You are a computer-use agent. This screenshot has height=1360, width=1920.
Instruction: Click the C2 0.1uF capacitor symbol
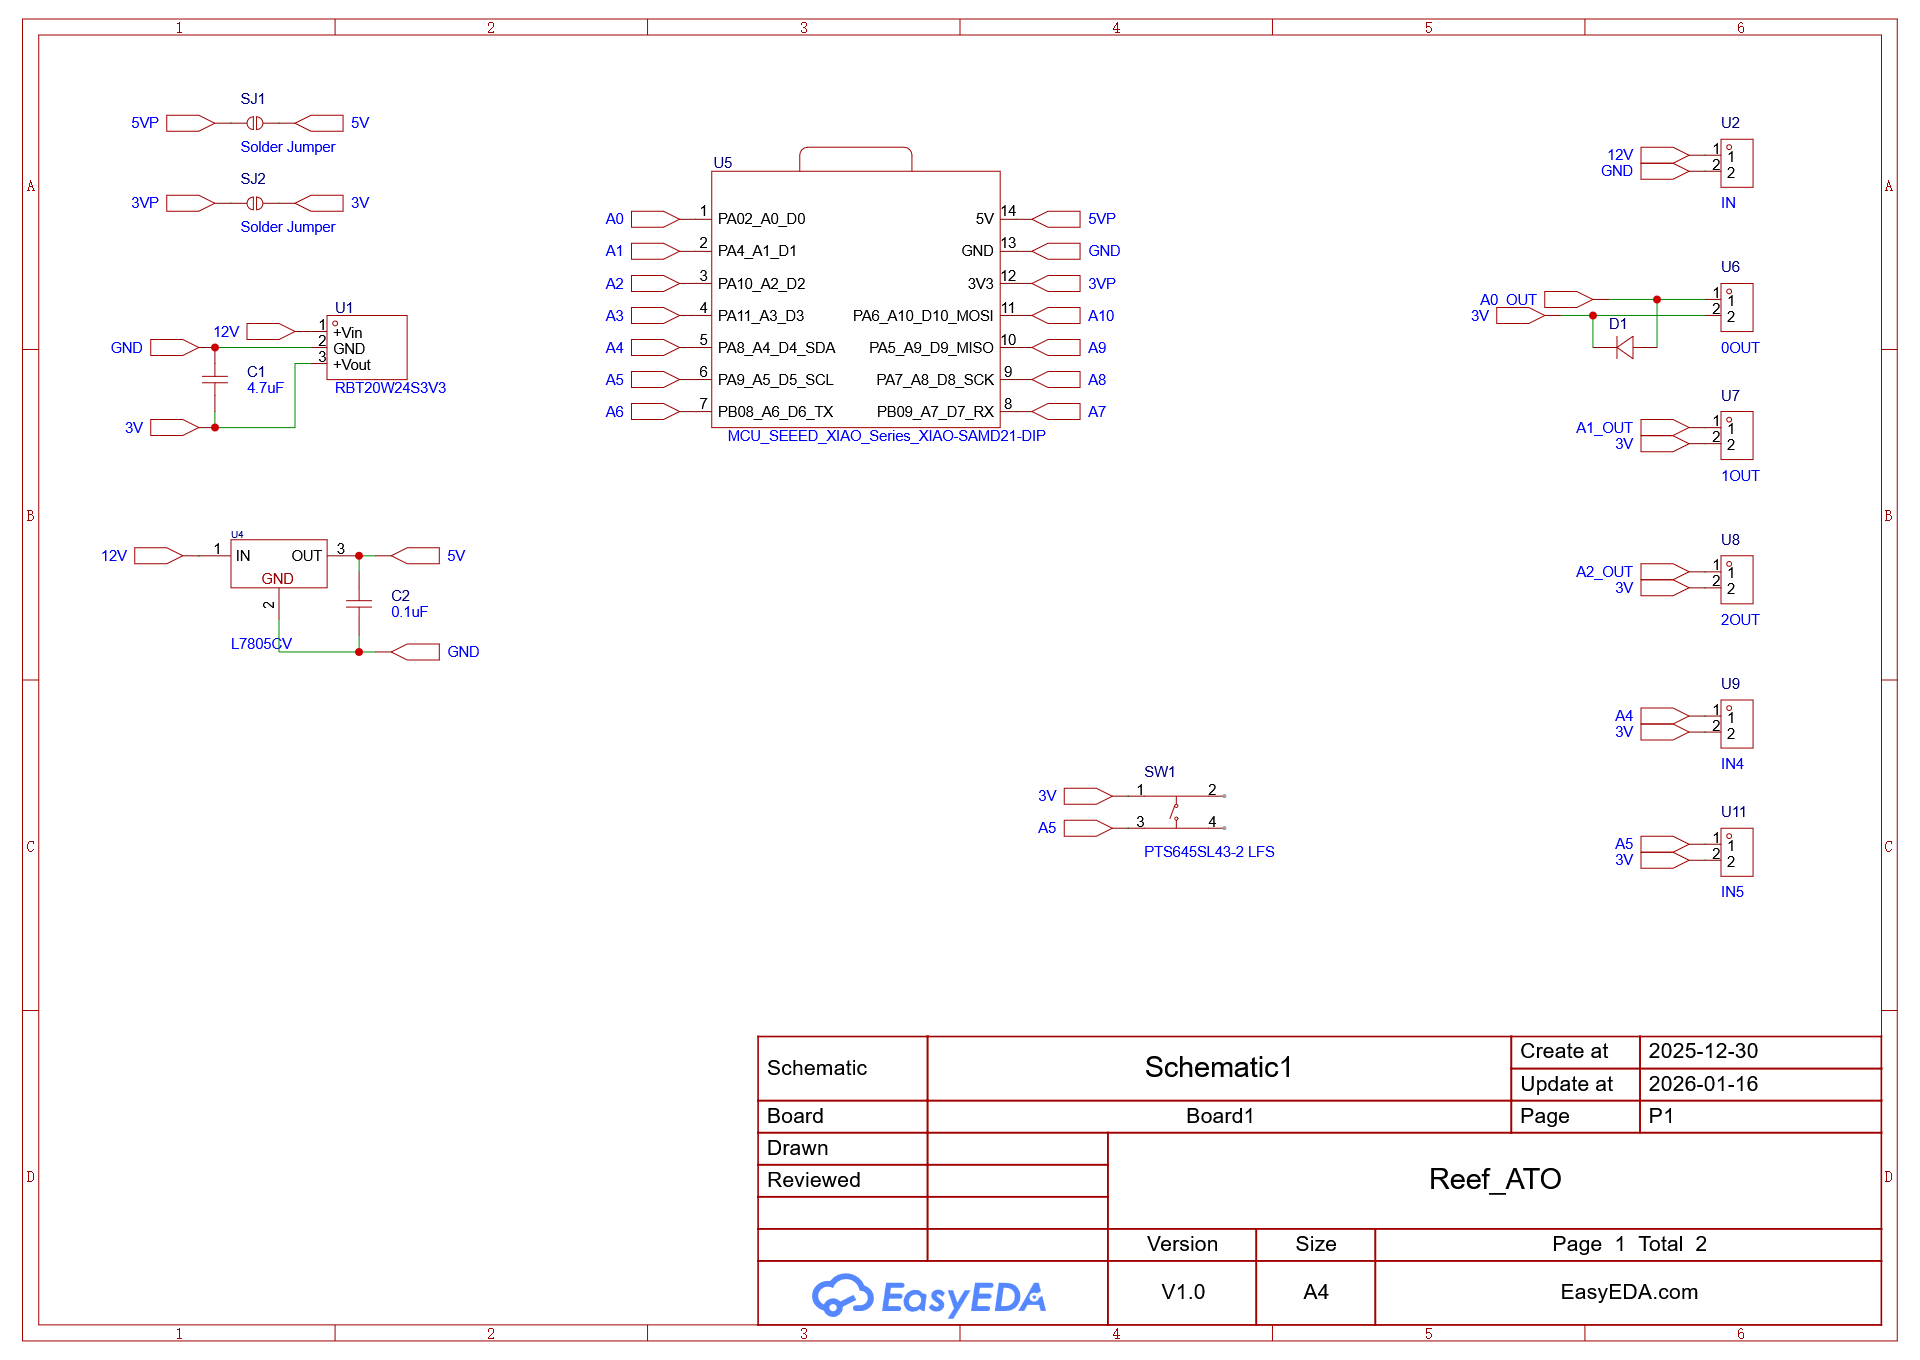(x=359, y=604)
